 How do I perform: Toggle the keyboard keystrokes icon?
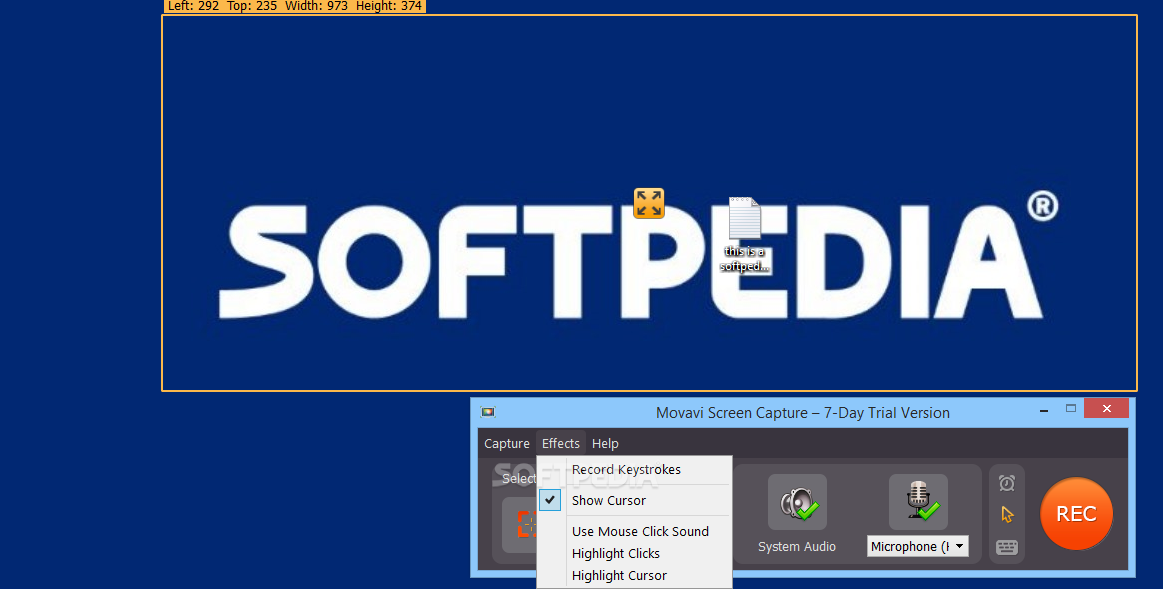[1006, 547]
